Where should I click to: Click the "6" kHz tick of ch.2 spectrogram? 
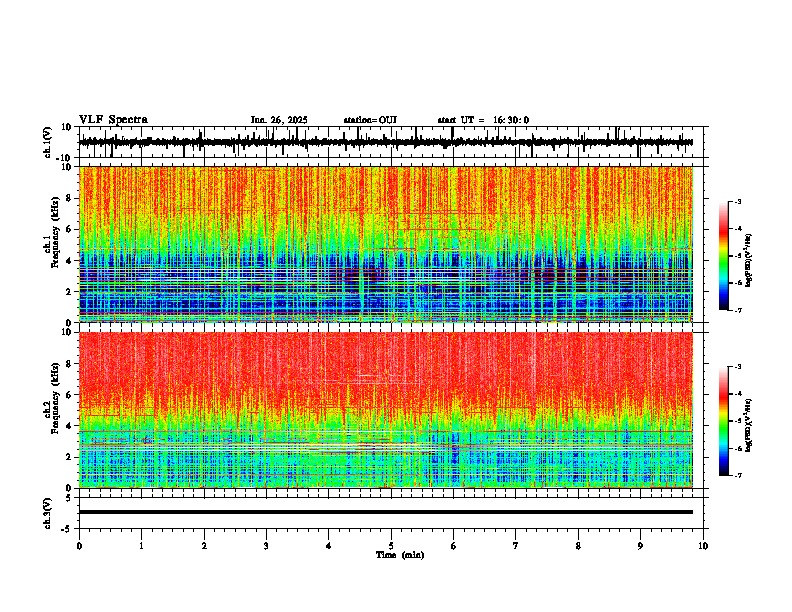[x=69, y=394]
